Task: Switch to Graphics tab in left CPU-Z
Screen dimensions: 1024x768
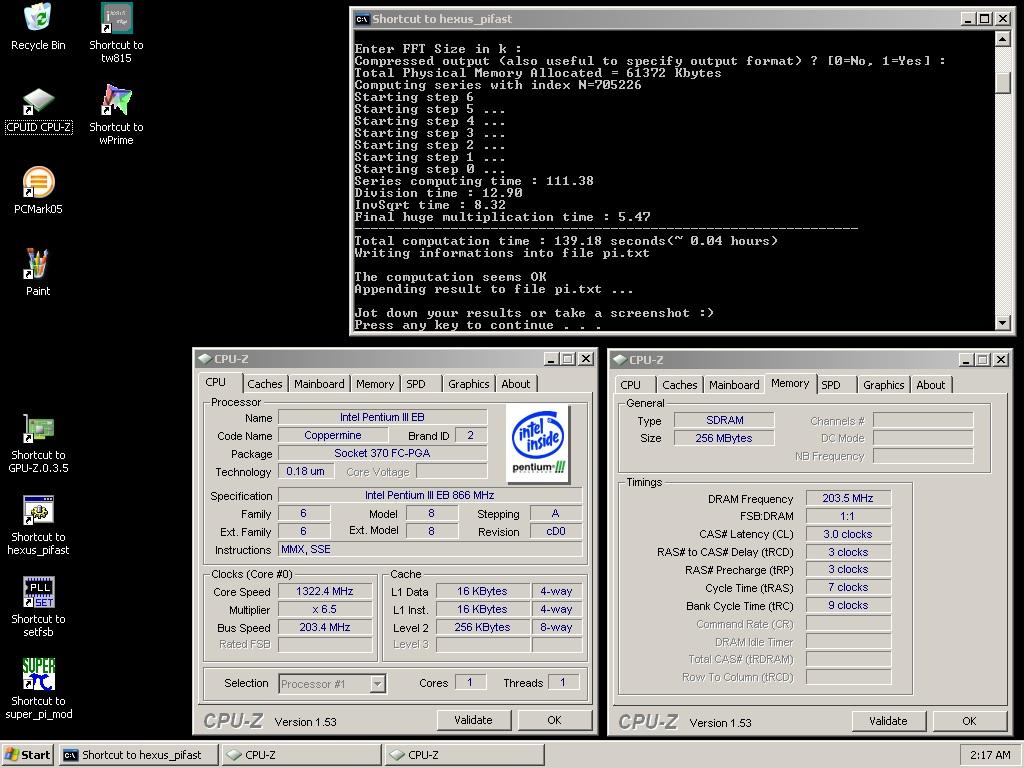Action: click(468, 384)
